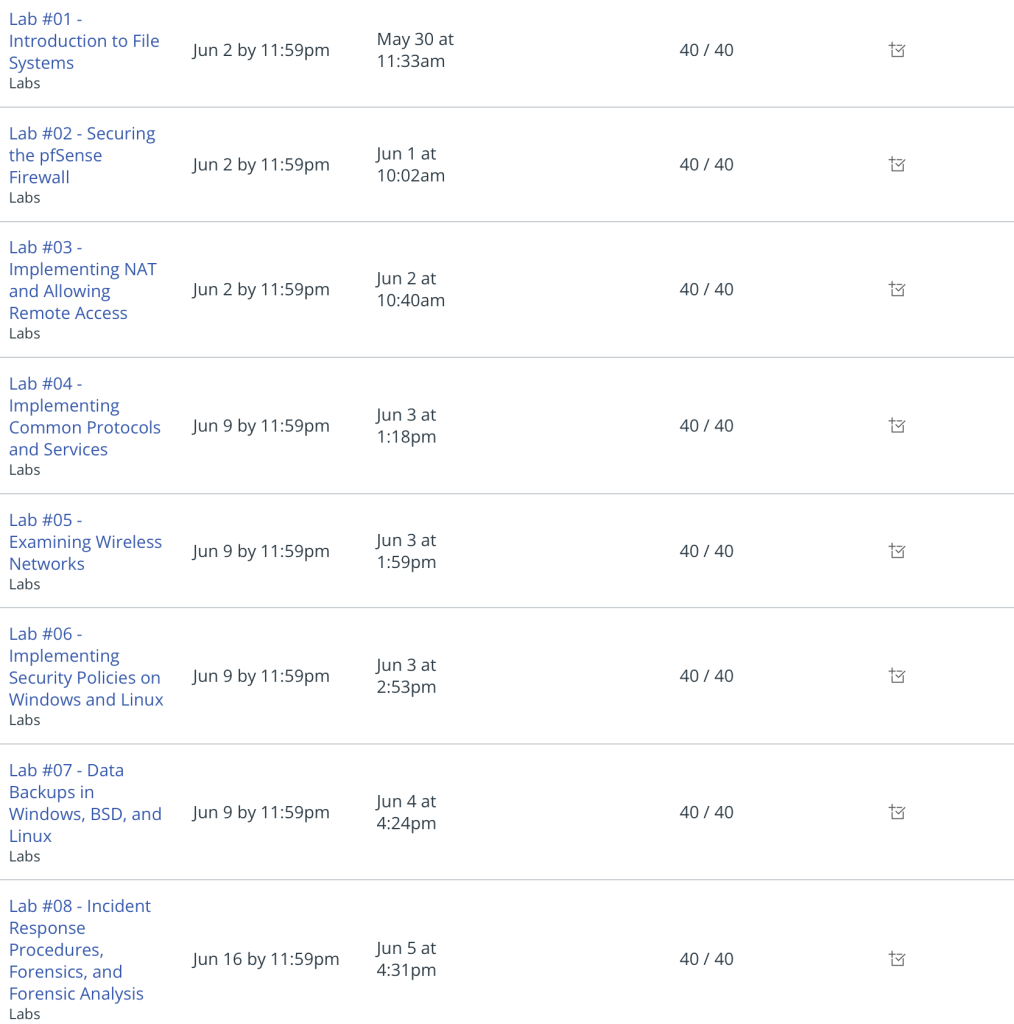Screen dimensions: 1014x1024
Task: Open Lab #06 - Implementing Security Policies link
Action: coord(86,667)
